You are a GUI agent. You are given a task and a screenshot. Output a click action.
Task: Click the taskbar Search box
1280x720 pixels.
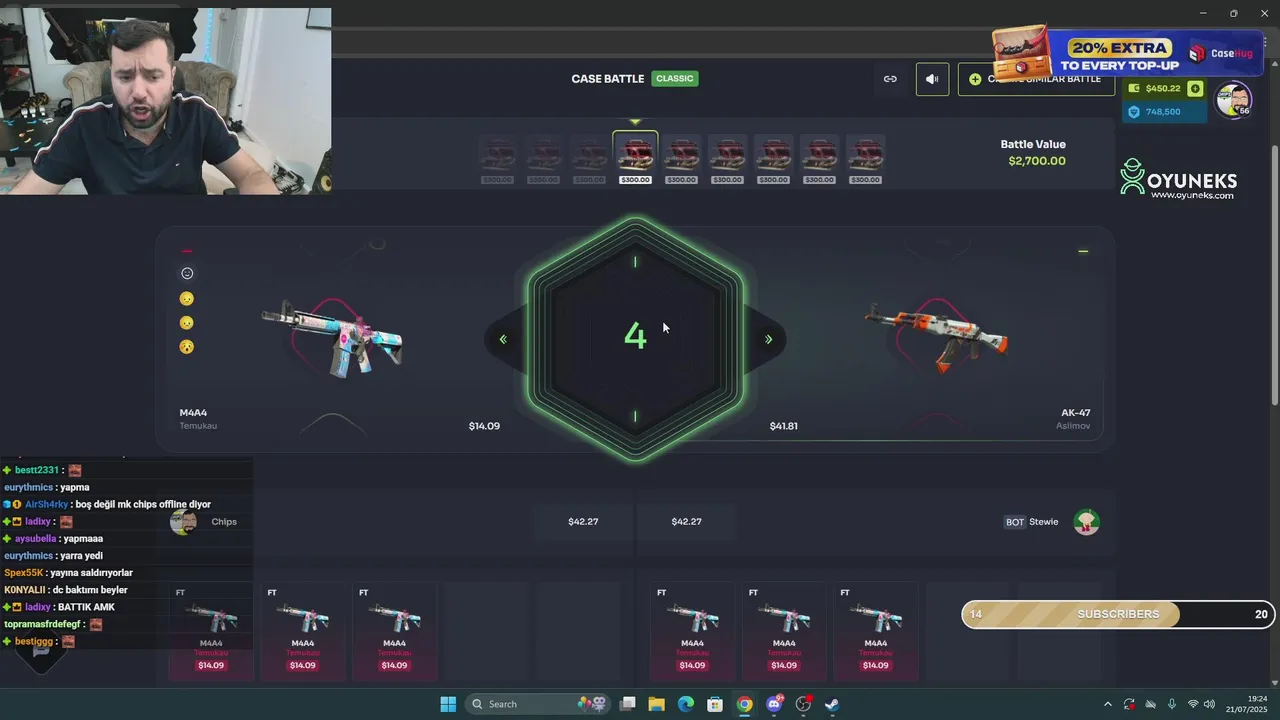(x=538, y=704)
